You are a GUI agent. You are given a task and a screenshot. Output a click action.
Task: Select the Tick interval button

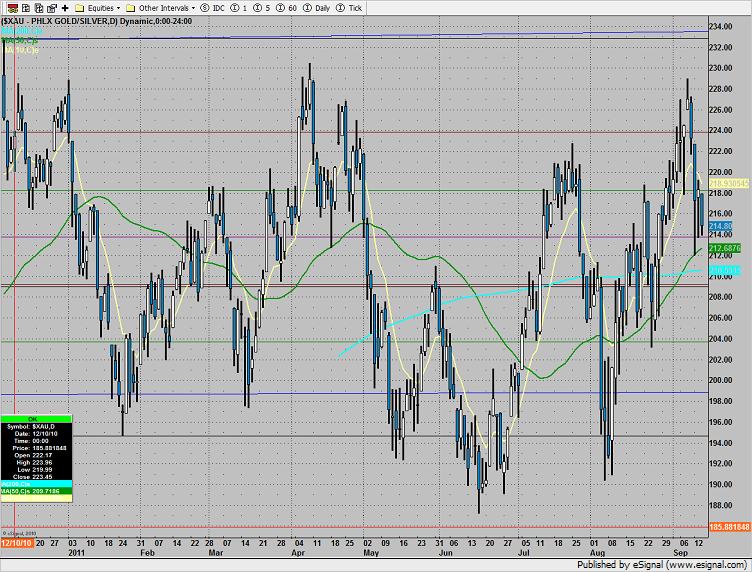click(x=349, y=8)
